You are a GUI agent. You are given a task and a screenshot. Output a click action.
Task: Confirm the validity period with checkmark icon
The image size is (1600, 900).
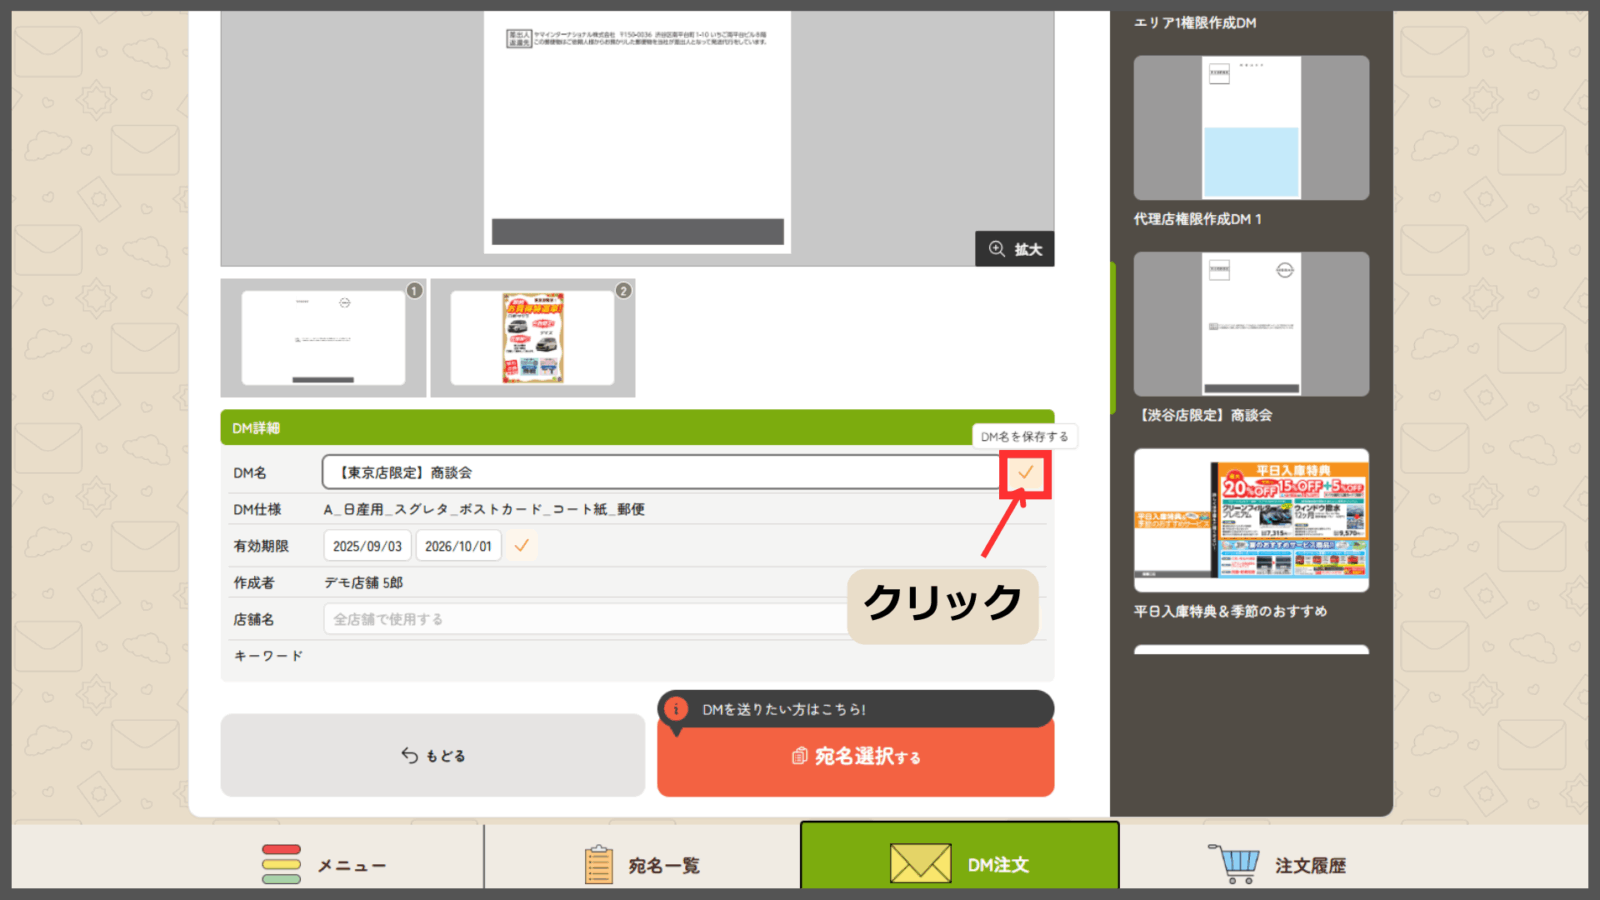click(x=521, y=546)
